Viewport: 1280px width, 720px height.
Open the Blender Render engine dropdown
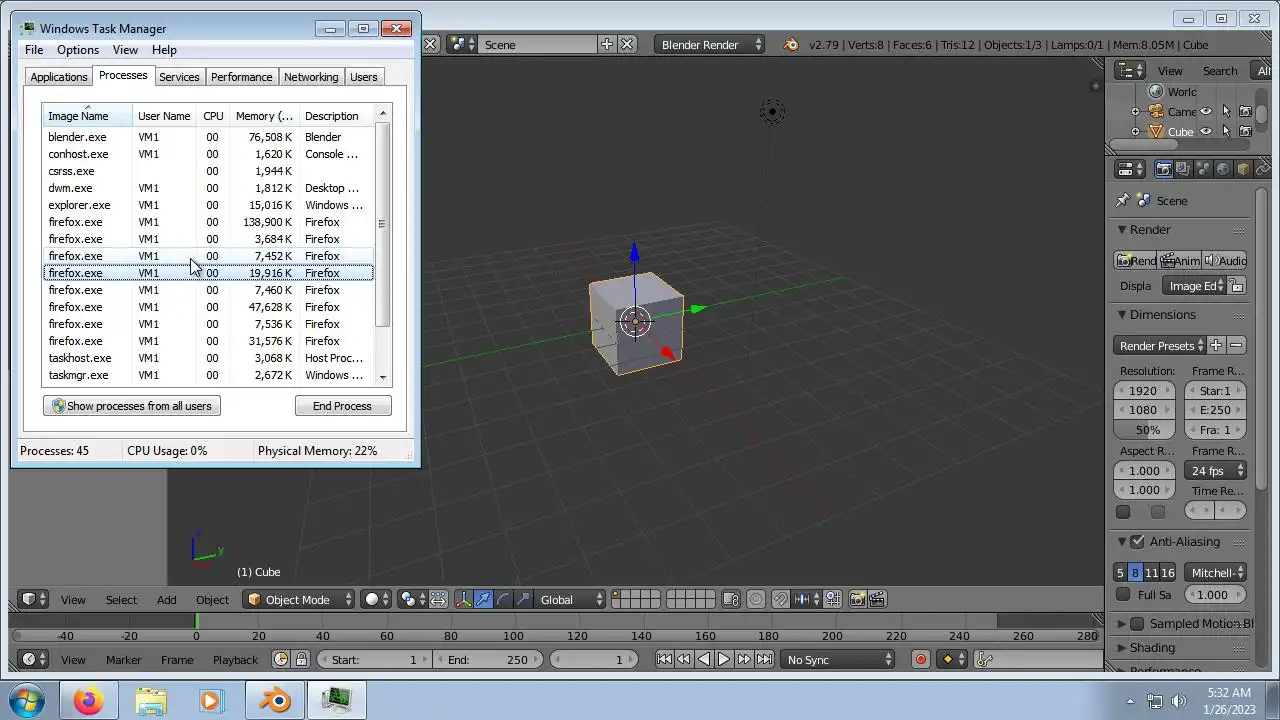709,44
